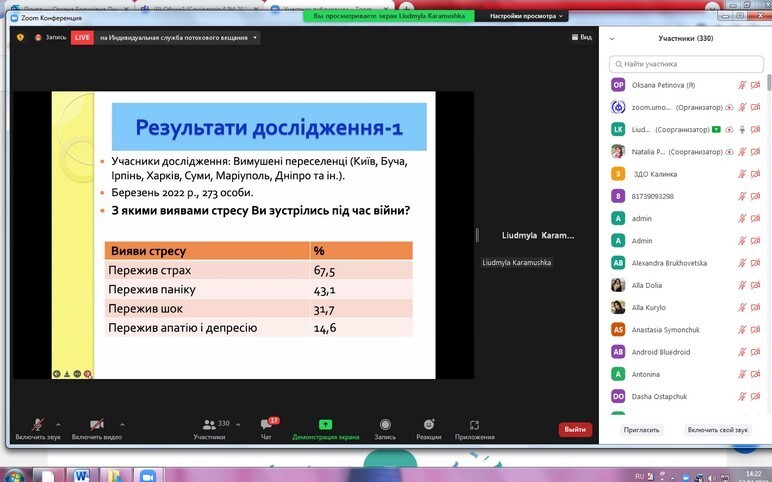The image size is (772, 482).
Task: Click camera-off icon for Antonina
Action: 755,374
